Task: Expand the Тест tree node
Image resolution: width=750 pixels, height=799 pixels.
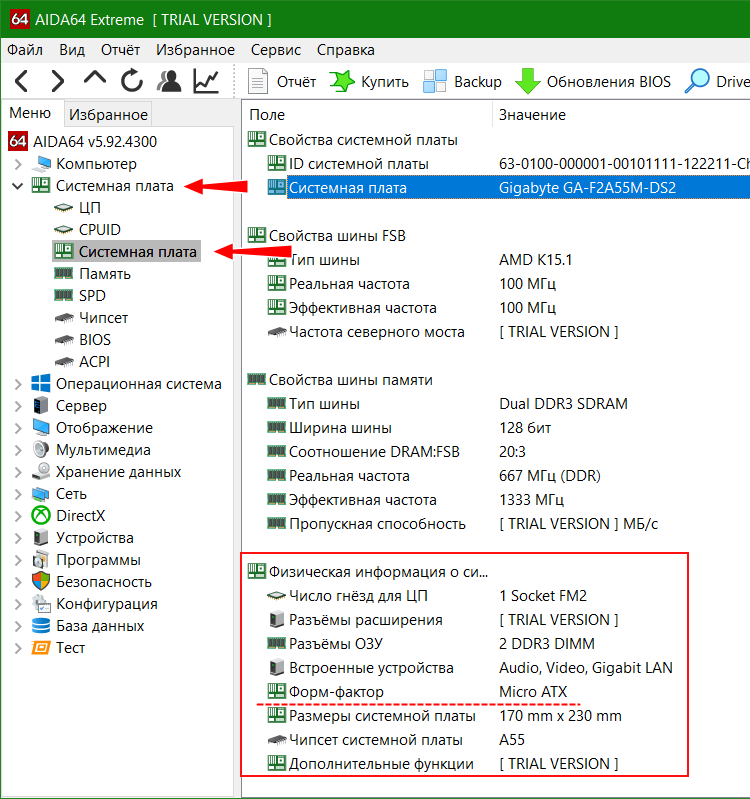Action: pyautogui.click(x=18, y=648)
